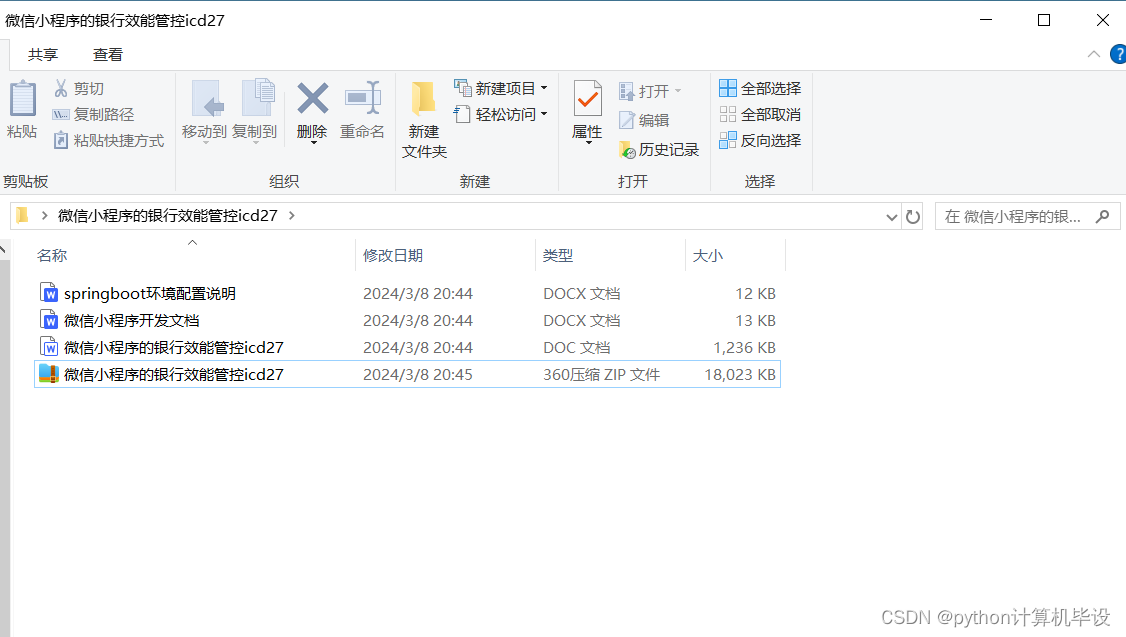Viewport: 1126px width, 637px height.
Task: Click Invert selection (反向选择)
Action: 760,140
